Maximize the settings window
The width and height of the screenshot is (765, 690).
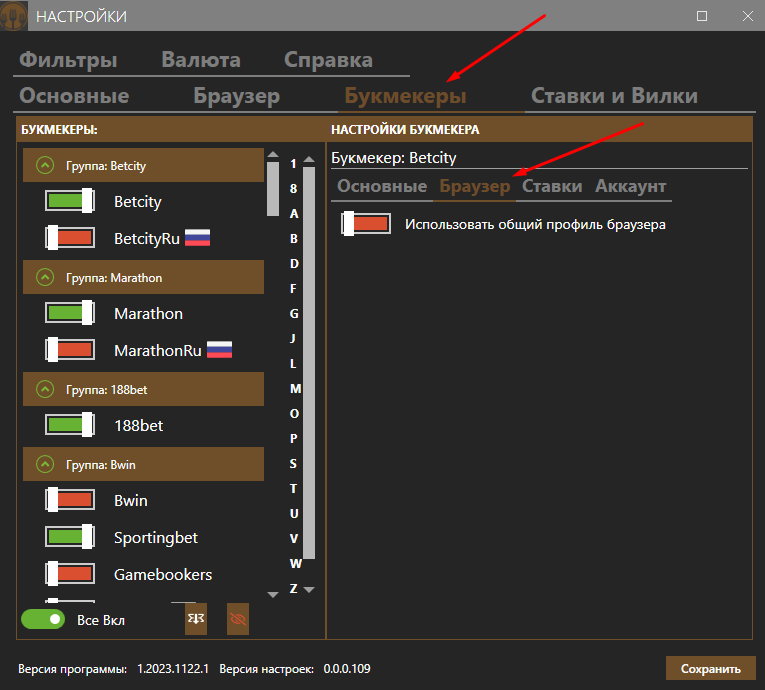[702, 16]
